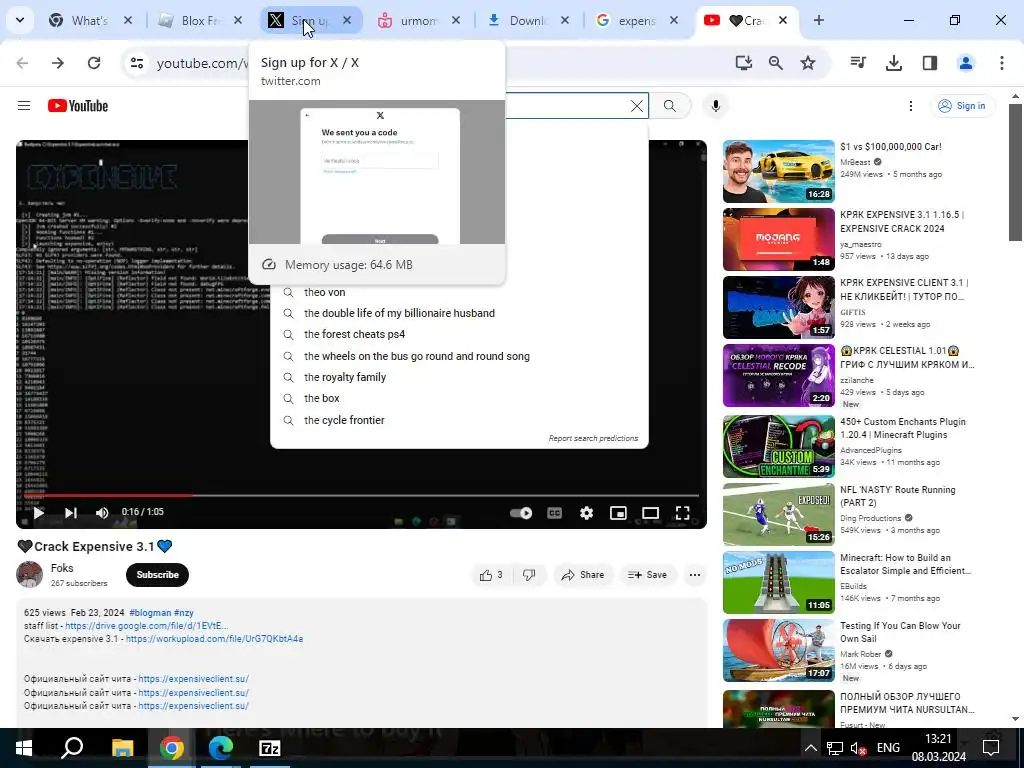Open NFL 'NASTY' Route Running thumbnail
This screenshot has height=768, width=1024.
point(778,515)
